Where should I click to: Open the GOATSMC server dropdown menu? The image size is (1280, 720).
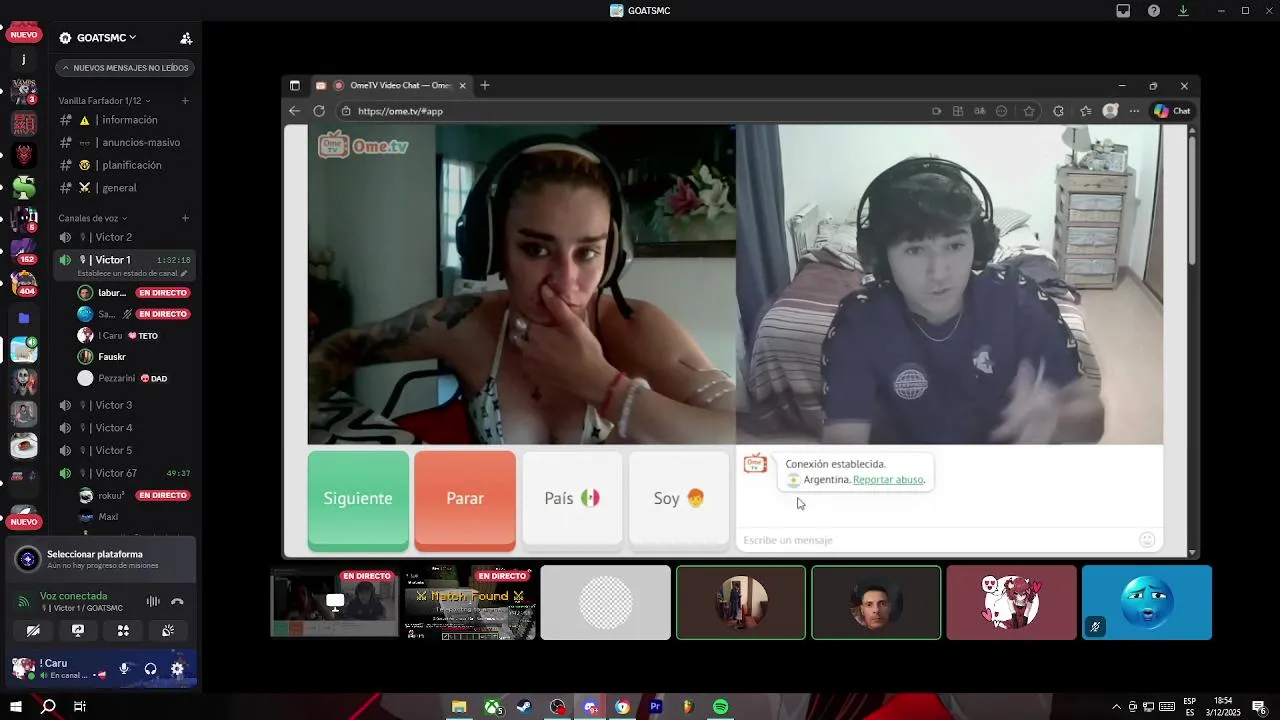click(x=98, y=38)
